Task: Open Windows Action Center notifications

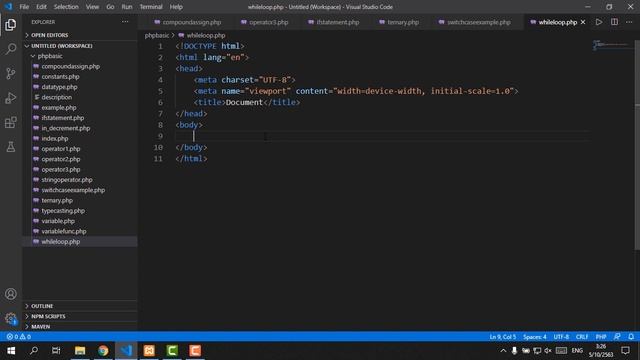Action: click(x=625, y=351)
